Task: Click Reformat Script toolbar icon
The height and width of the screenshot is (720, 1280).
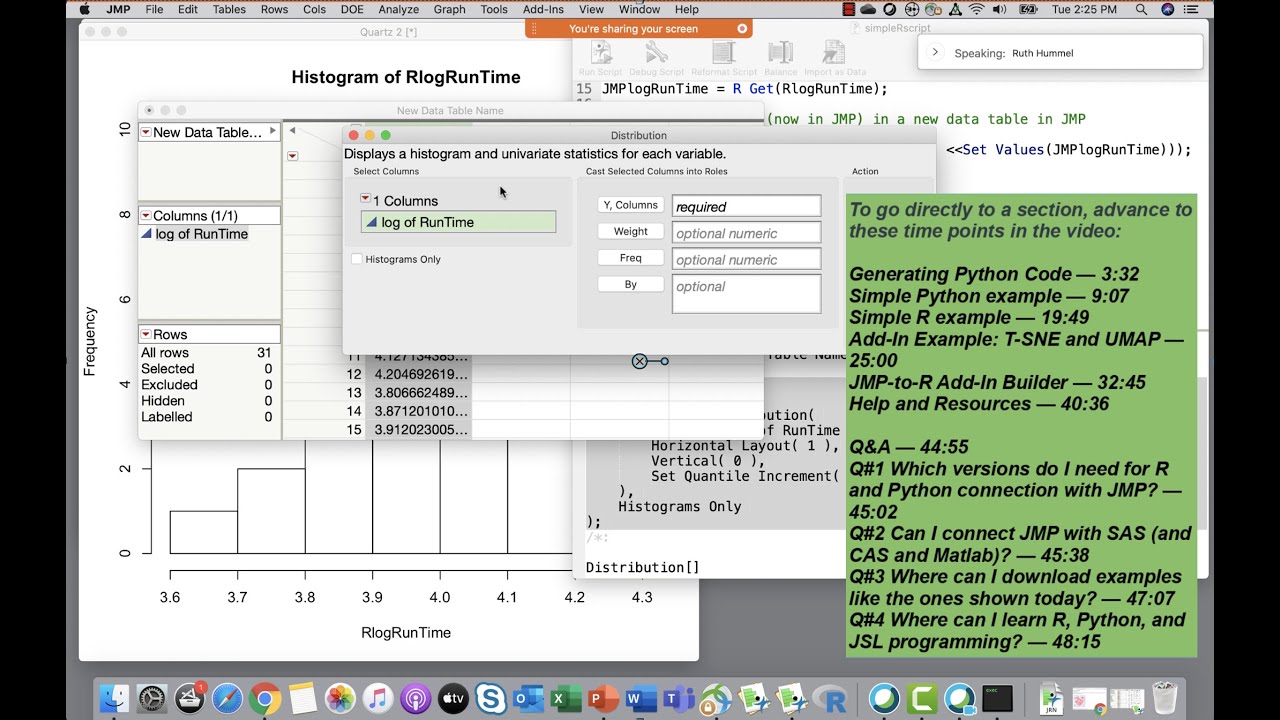Action: (x=723, y=52)
